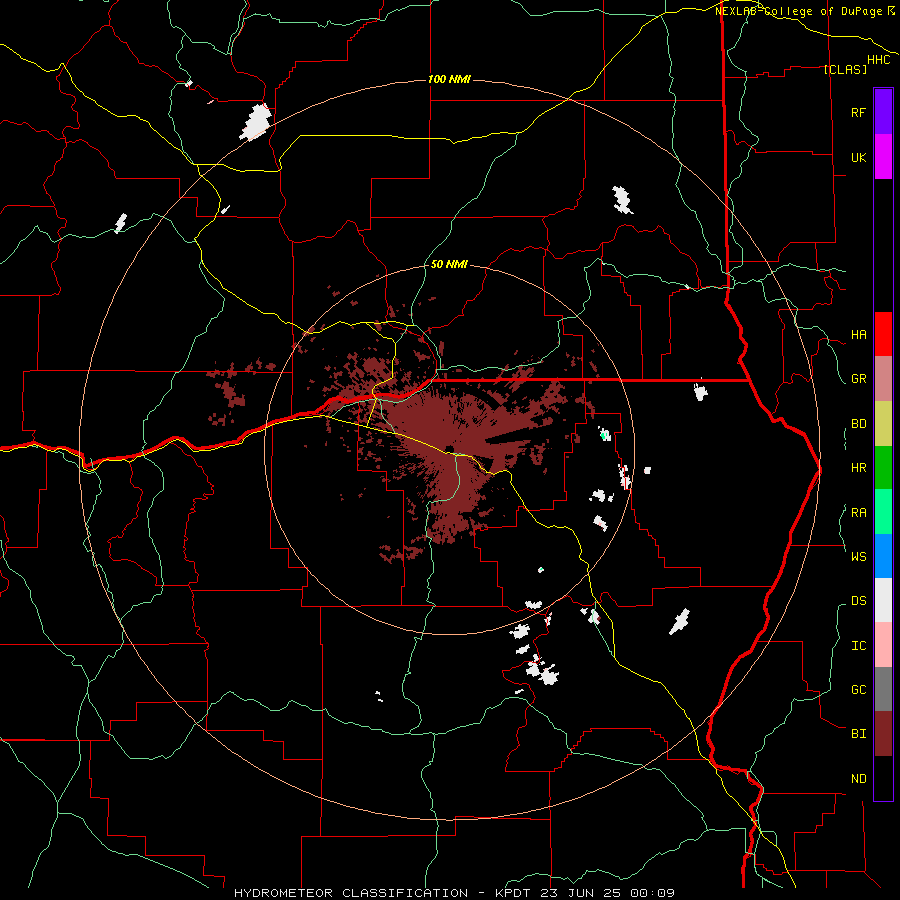The height and width of the screenshot is (900, 900).
Task: Click the RA legend label
Action: [858, 513]
